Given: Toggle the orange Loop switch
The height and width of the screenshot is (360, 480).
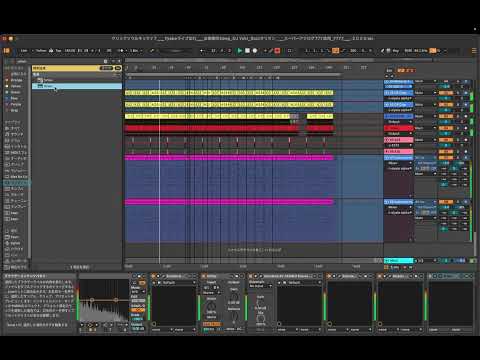Looking at the screenshot, I should tap(335, 51).
